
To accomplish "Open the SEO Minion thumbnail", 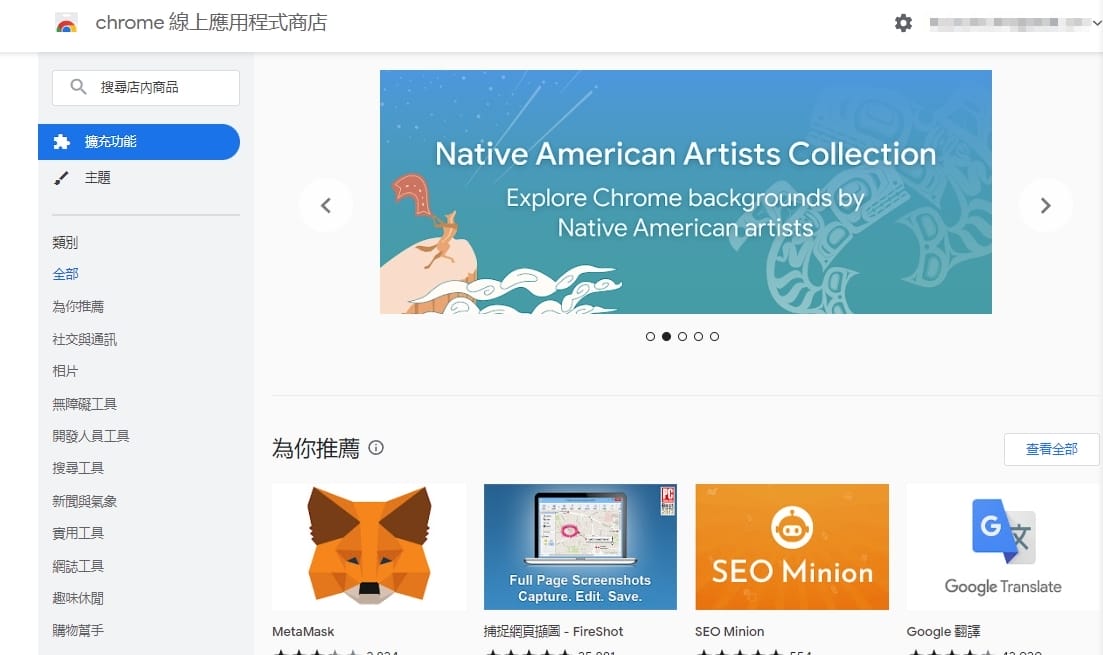I will tap(792, 547).
